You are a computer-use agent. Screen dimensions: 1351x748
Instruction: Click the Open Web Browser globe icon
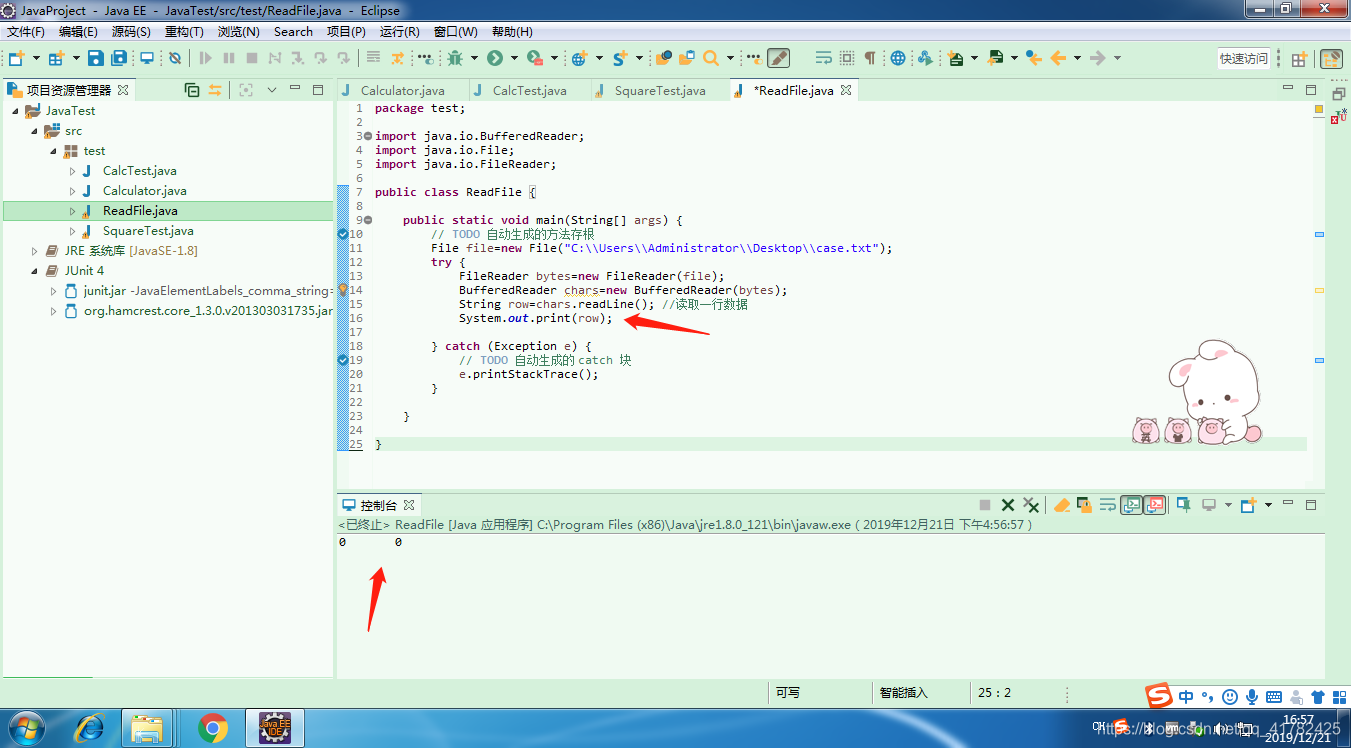click(898, 58)
